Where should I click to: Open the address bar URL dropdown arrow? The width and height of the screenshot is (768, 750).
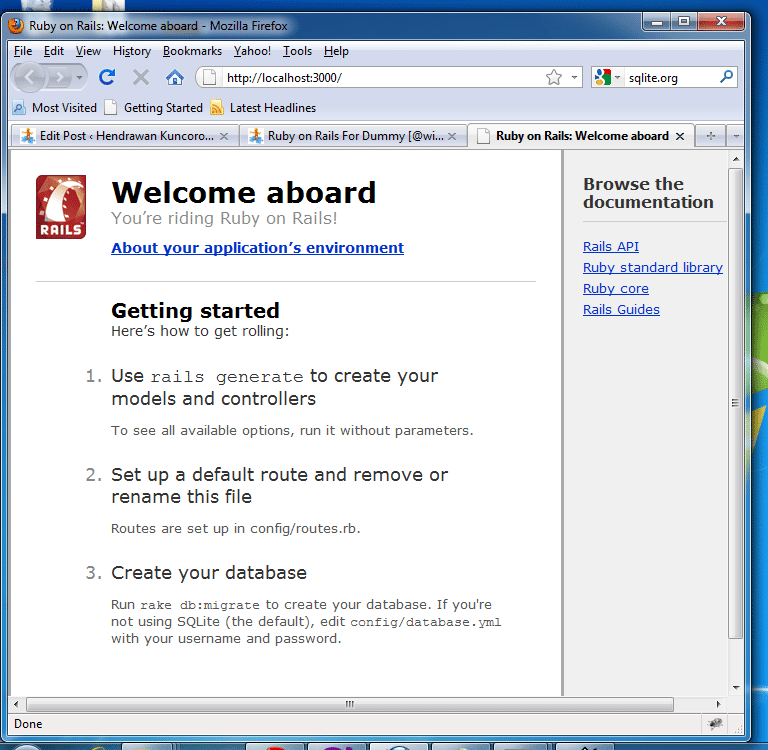point(574,77)
